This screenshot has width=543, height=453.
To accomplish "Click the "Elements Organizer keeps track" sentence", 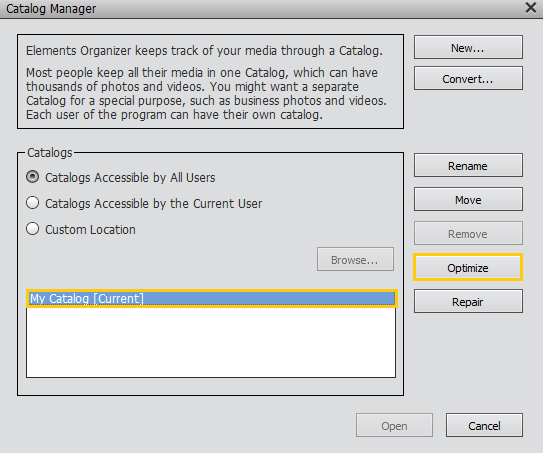I will 204,51.
